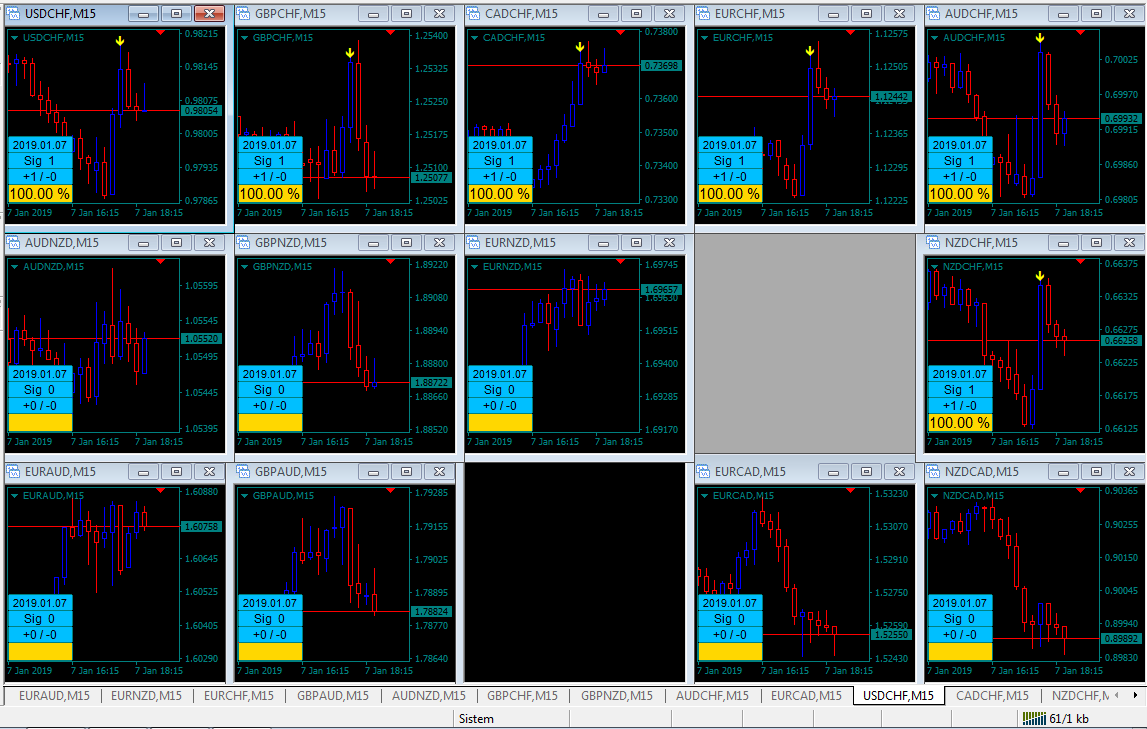The width and height of the screenshot is (1147, 729).
Task: Click the chart icon in AUDCHF,M15 title bar
Action: tap(933, 13)
